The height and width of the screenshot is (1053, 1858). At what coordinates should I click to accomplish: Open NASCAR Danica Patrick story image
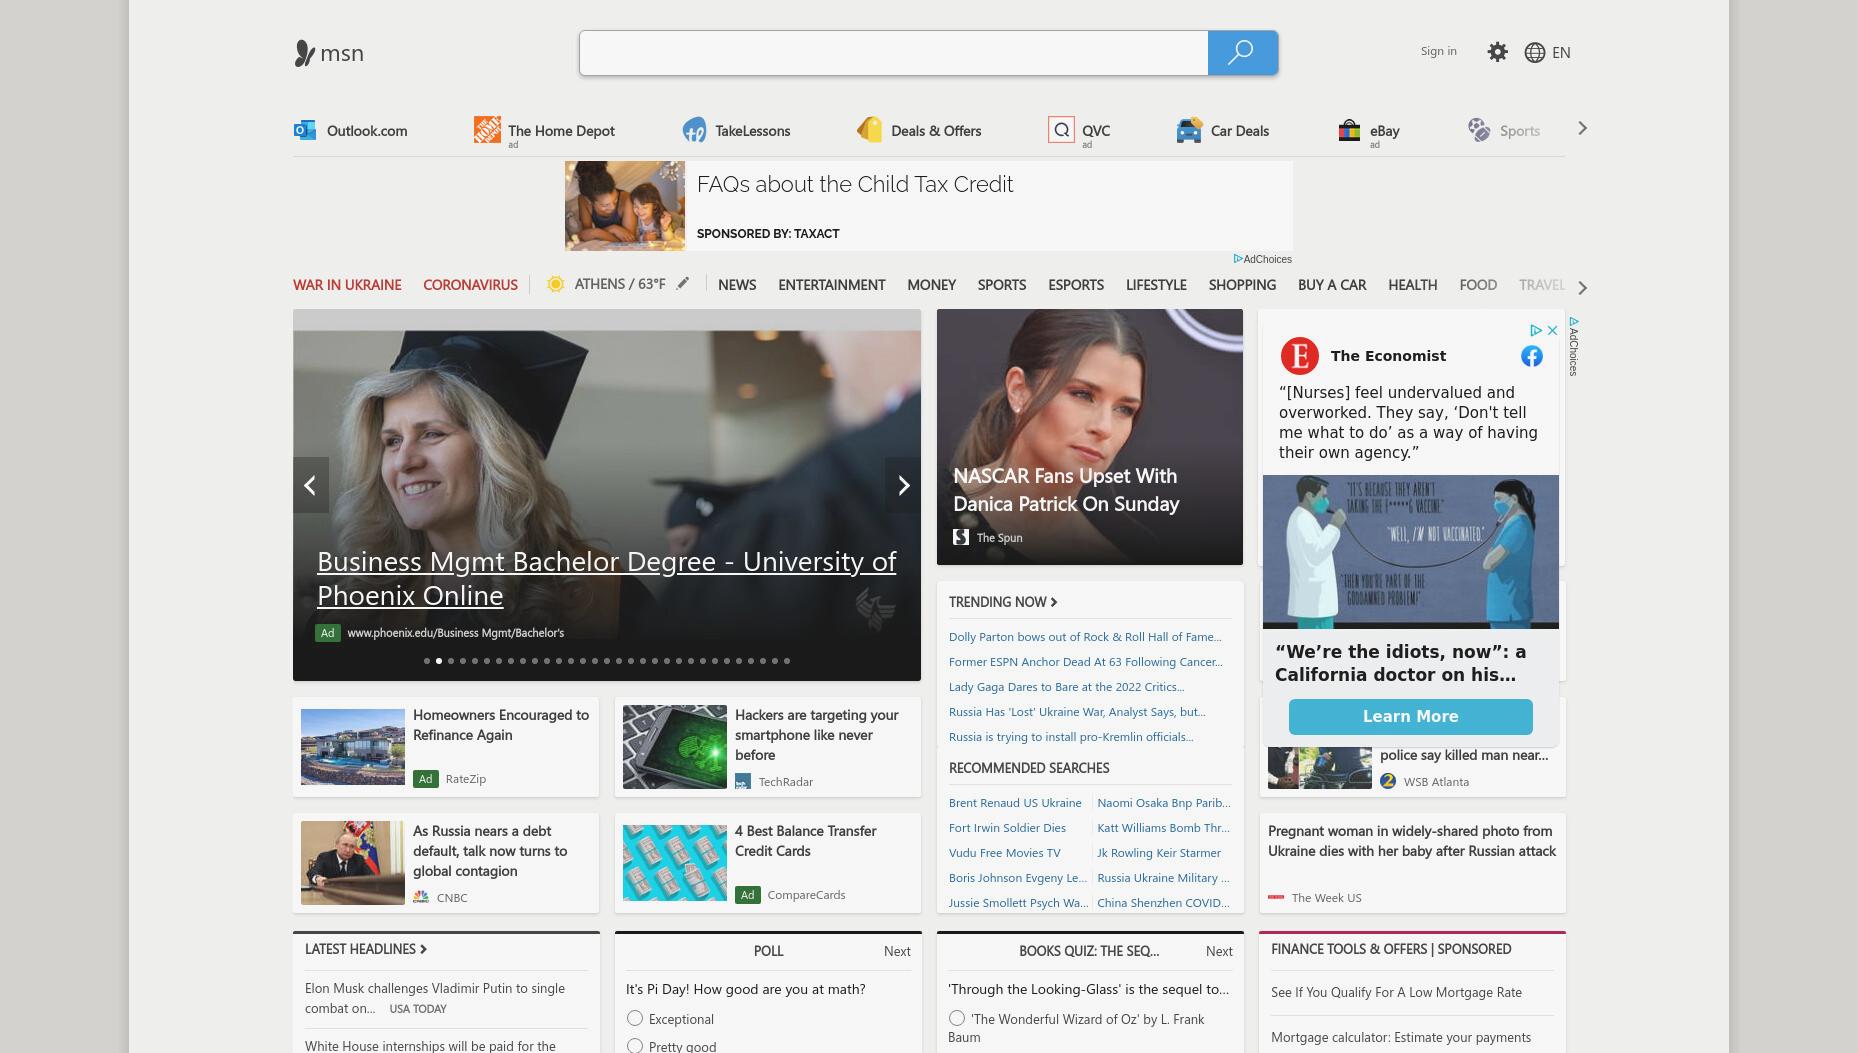click(x=1090, y=437)
